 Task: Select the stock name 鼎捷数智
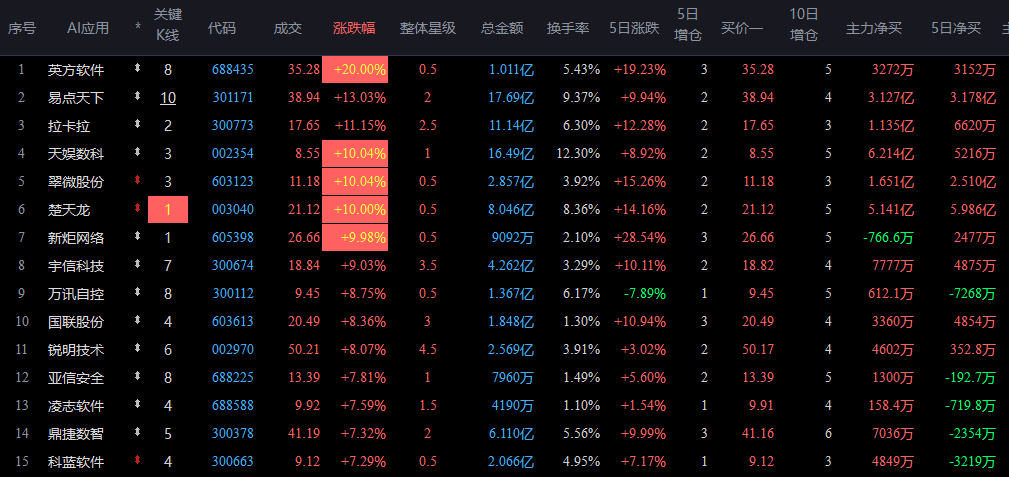(x=76, y=433)
